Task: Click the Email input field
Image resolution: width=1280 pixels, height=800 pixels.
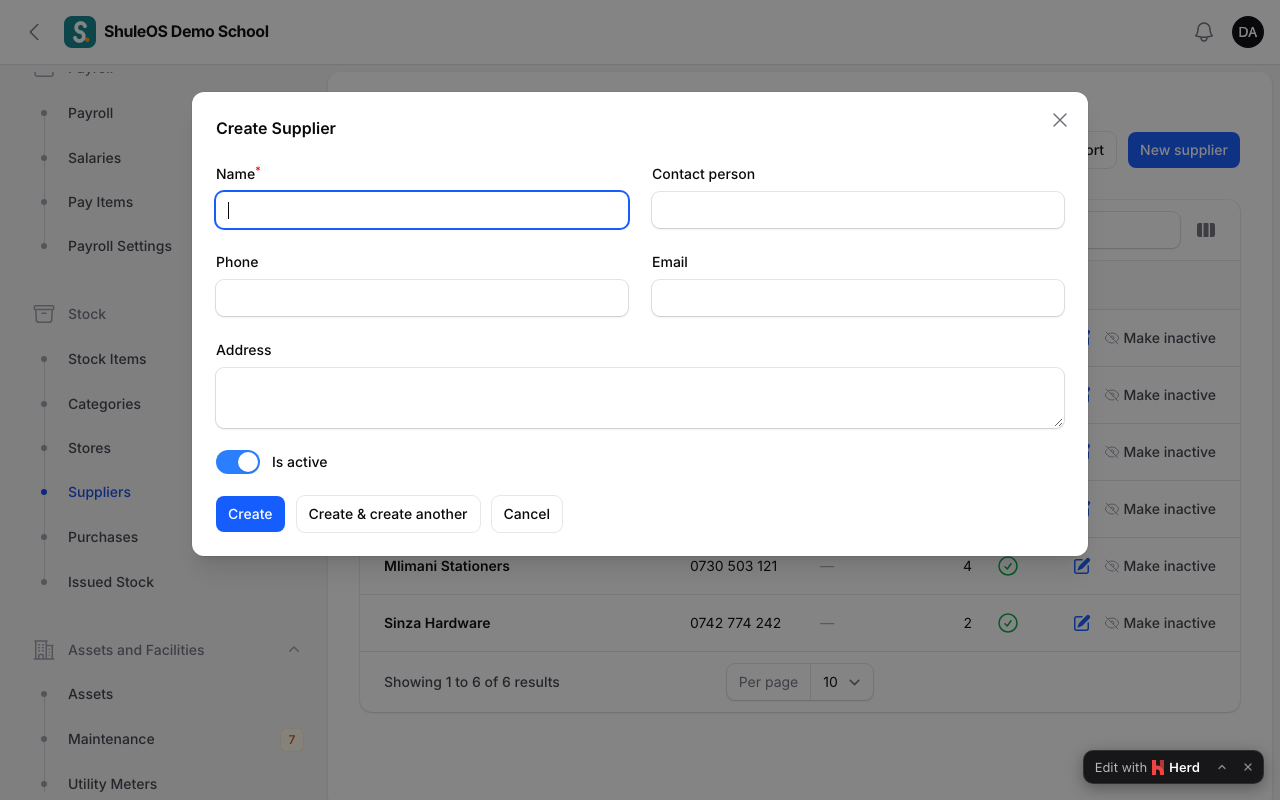Action: 858,298
